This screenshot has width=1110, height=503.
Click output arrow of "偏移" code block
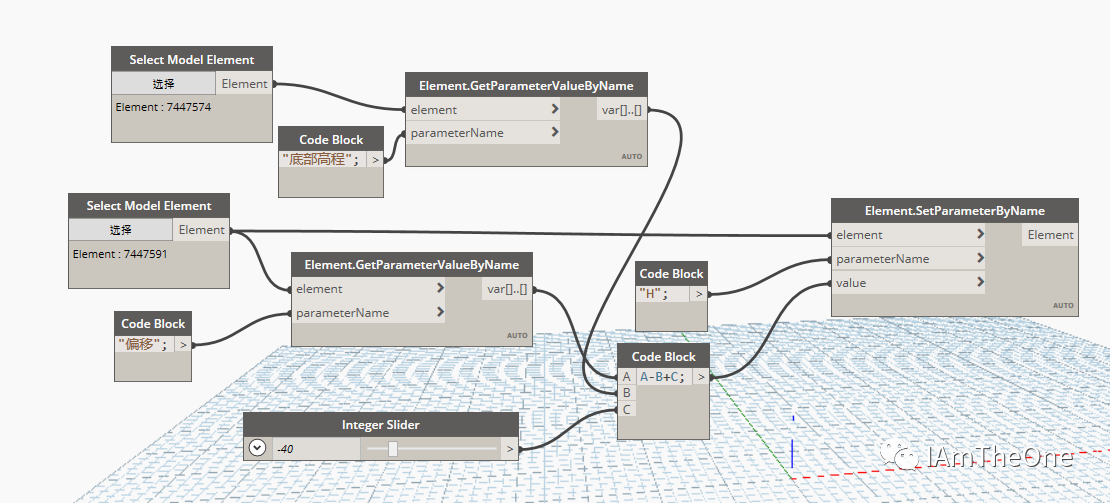click(183, 345)
